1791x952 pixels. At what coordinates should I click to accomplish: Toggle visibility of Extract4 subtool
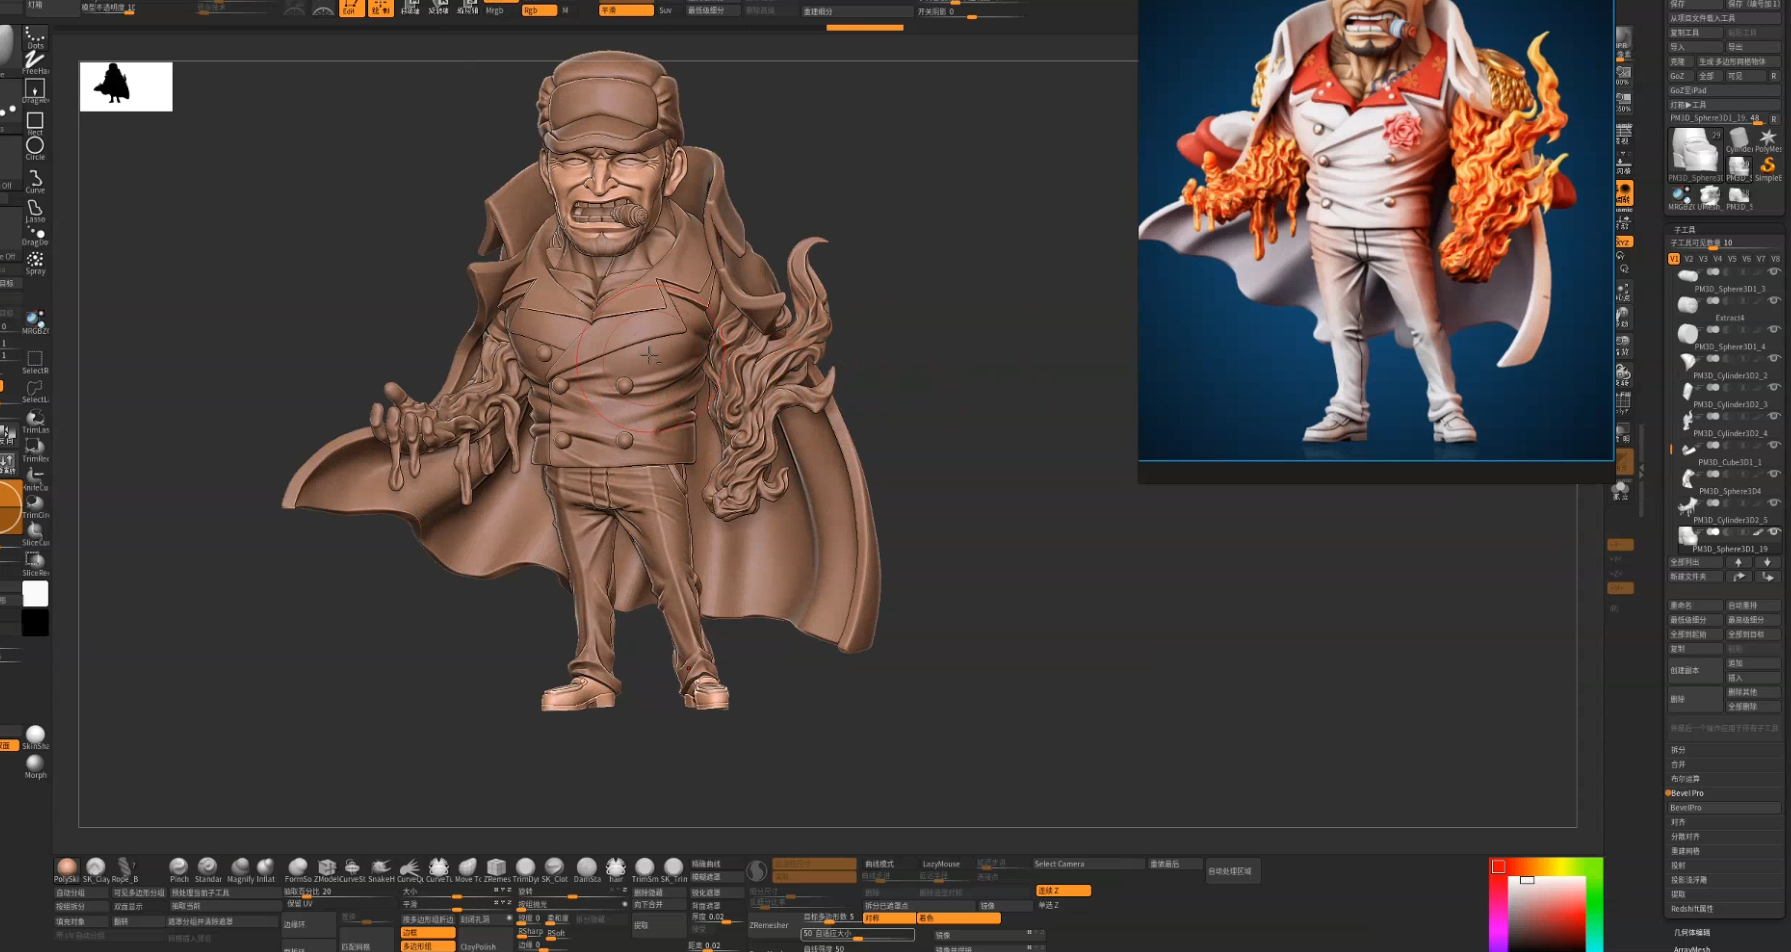pos(1775,301)
